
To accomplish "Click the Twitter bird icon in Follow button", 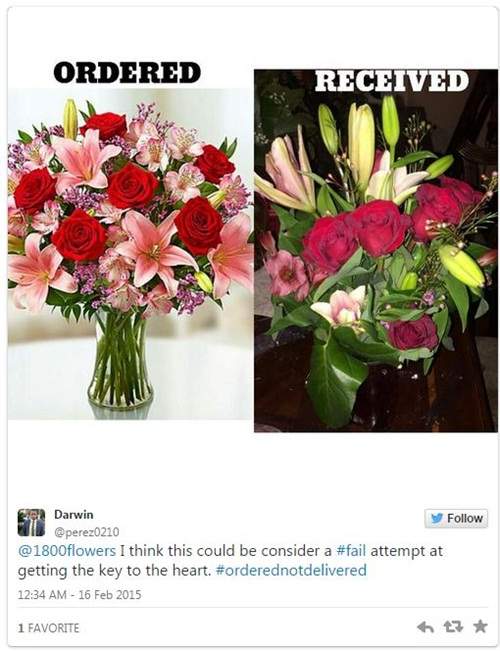I will point(437,518).
